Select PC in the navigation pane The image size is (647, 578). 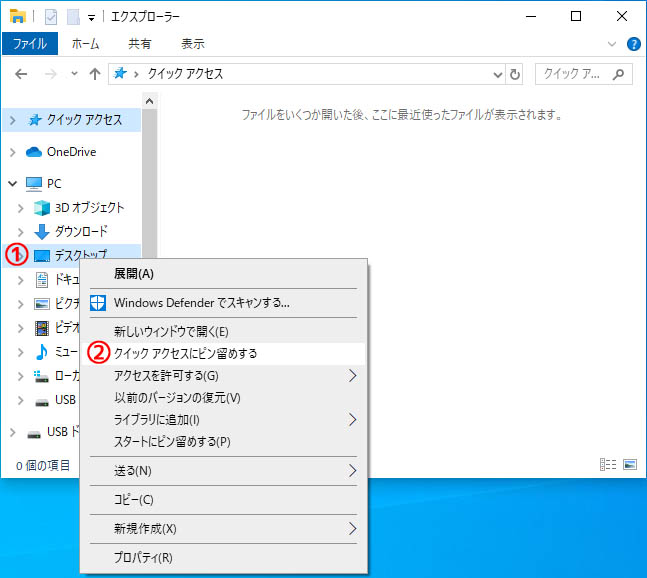pos(43,184)
